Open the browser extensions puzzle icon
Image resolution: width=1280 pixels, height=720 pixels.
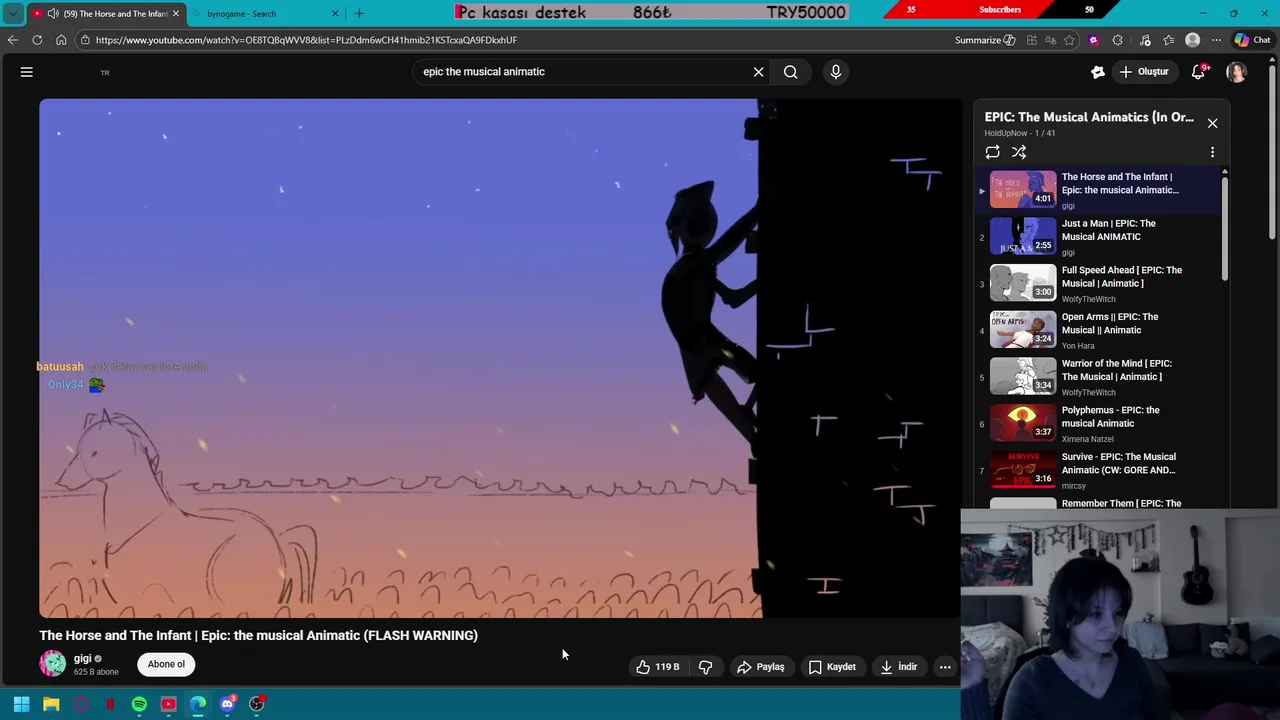pyautogui.click(x=1118, y=40)
